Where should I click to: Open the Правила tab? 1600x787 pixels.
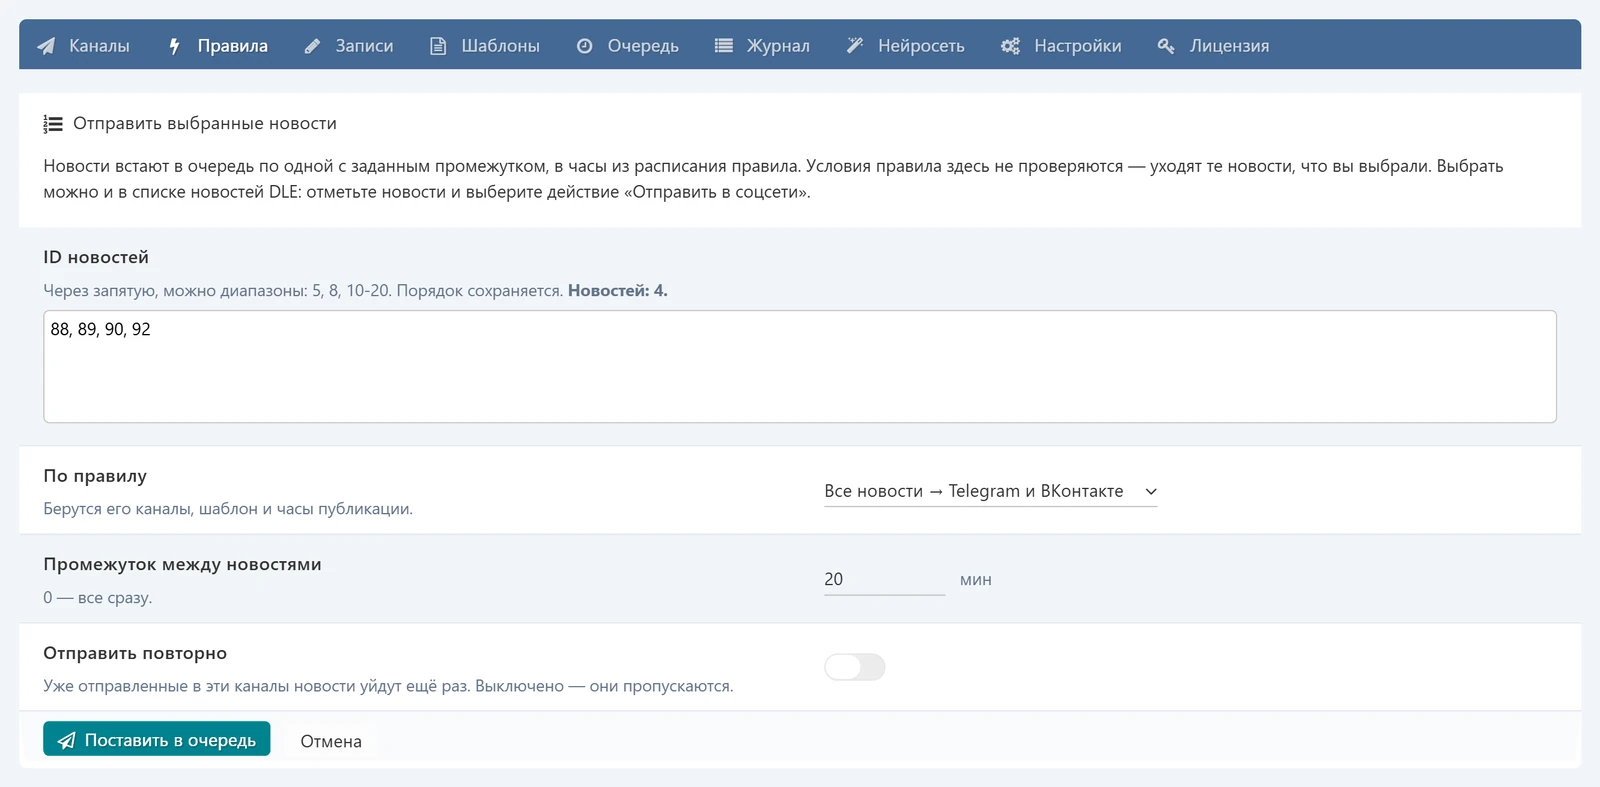tap(218, 46)
